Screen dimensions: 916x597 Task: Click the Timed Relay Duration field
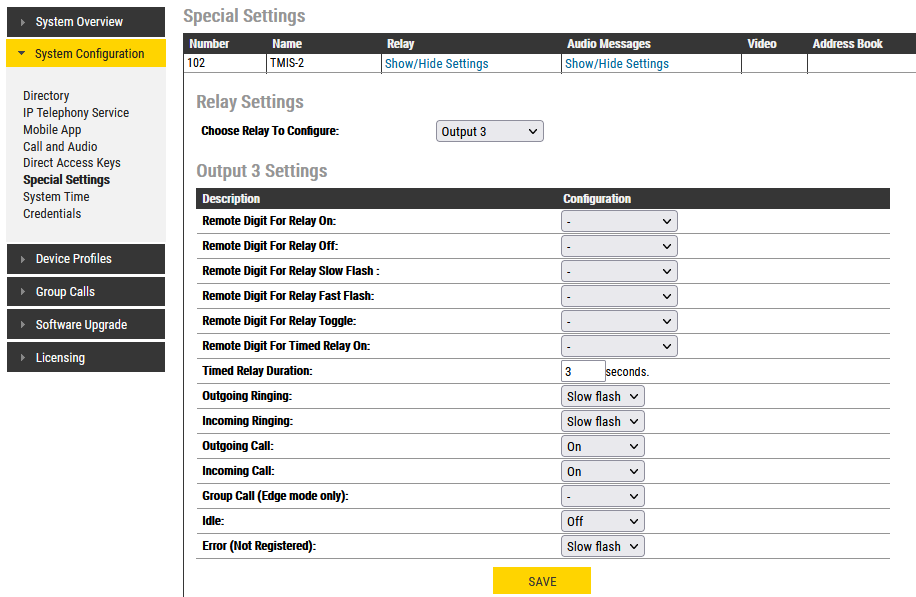[583, 371]
